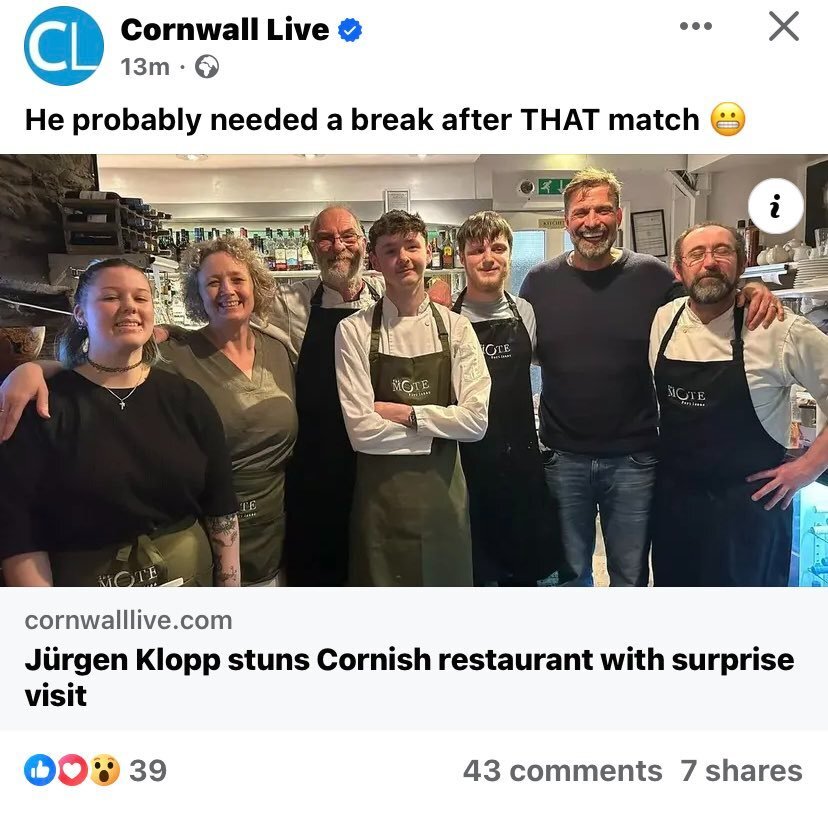Click the Wow face reaction icon
The height and width of the screenshot is (815, 828).
coord(105,770)
